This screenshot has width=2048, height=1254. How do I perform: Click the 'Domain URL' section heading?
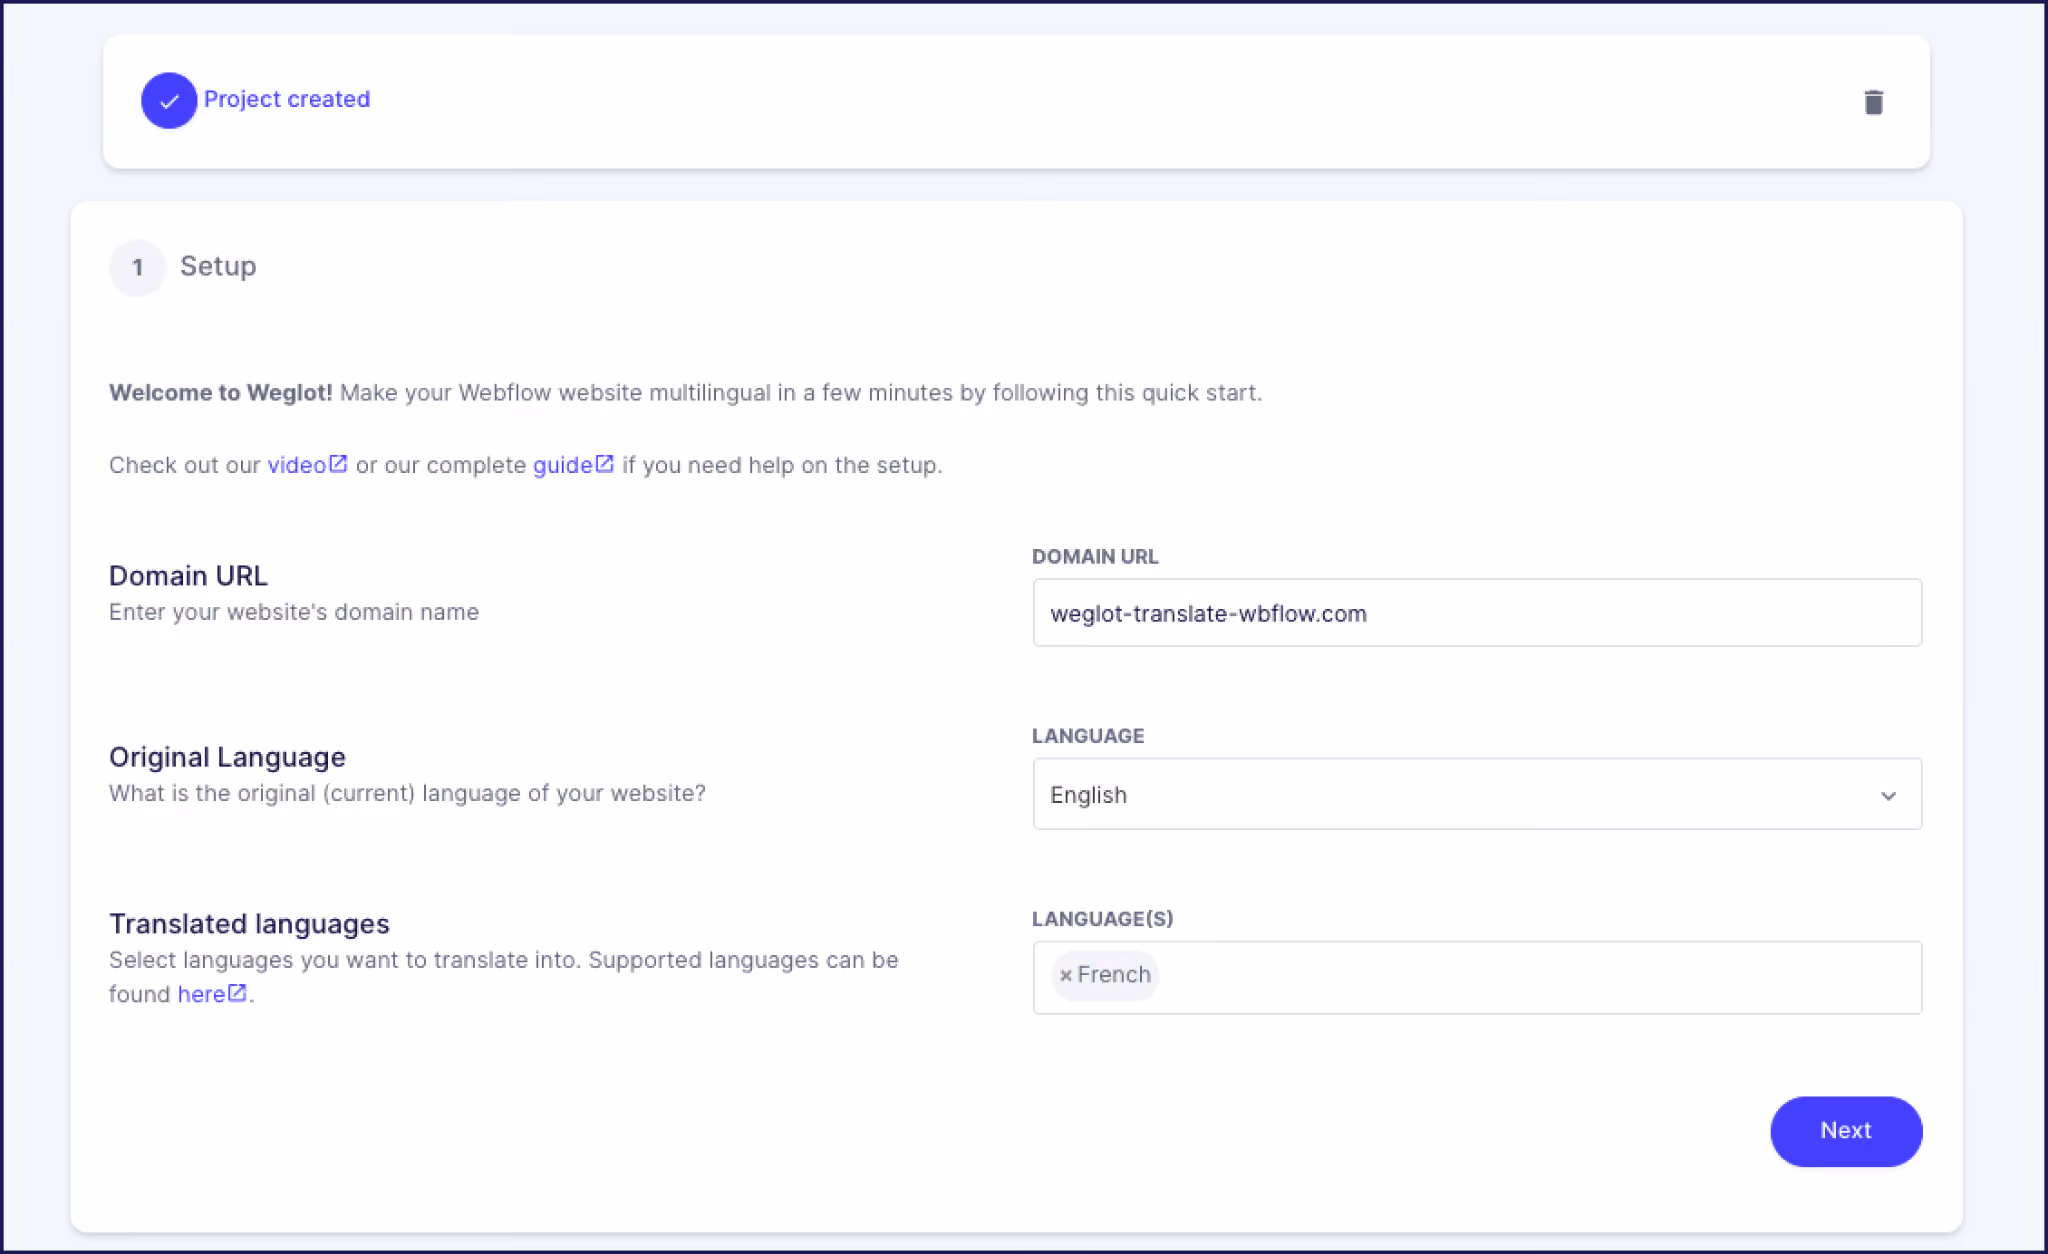188,576
